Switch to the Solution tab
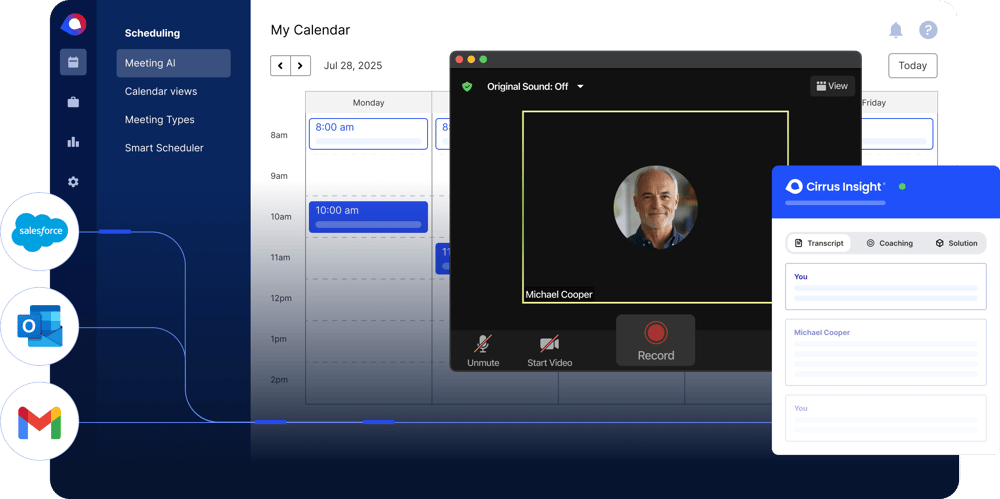 (x=956, y=243)
